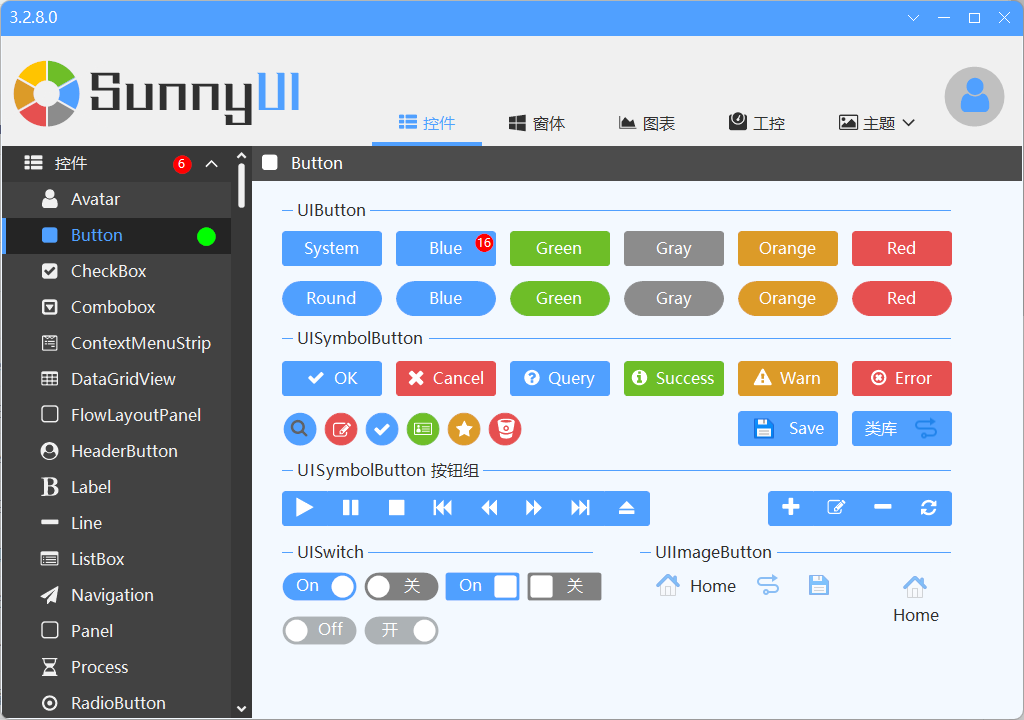Select Avatar in the sidebar

coord(117,199)
